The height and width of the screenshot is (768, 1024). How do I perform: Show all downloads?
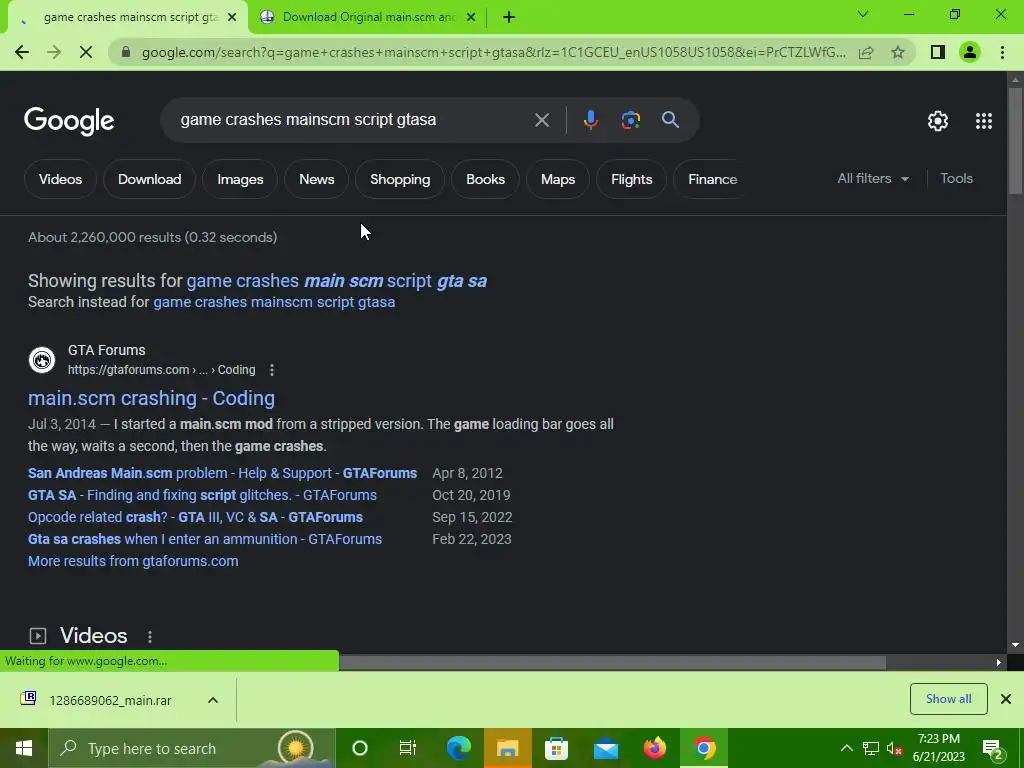tap(948, 699)
